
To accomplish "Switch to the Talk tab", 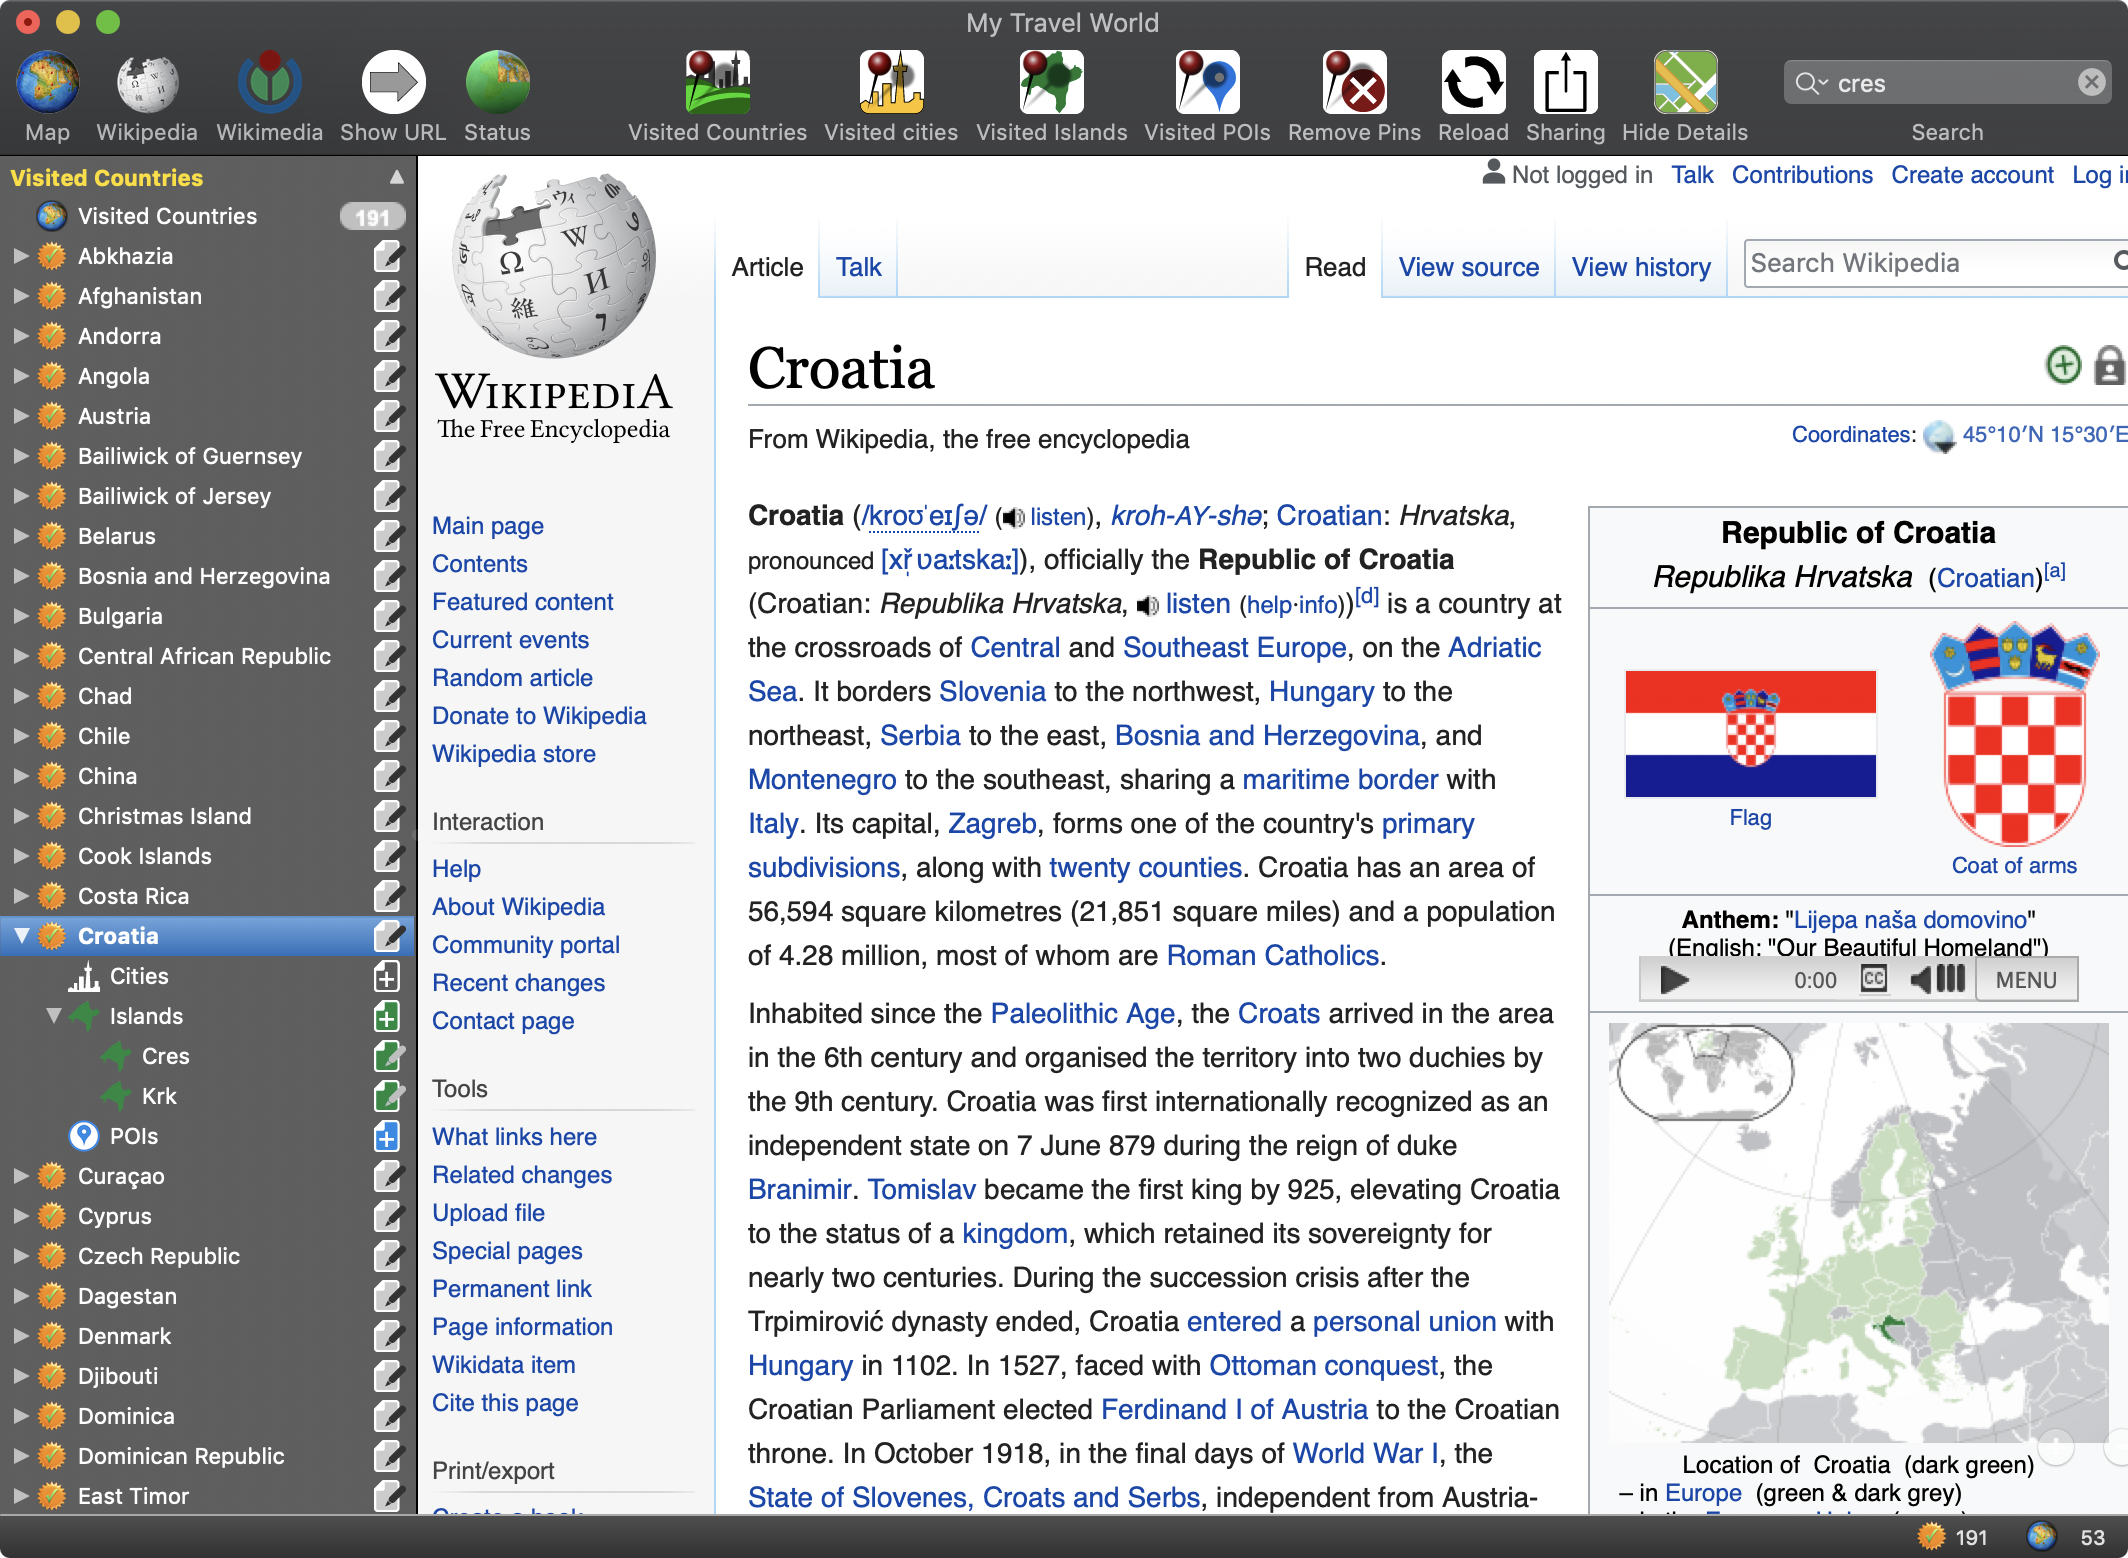I will [x=859, y=267].
